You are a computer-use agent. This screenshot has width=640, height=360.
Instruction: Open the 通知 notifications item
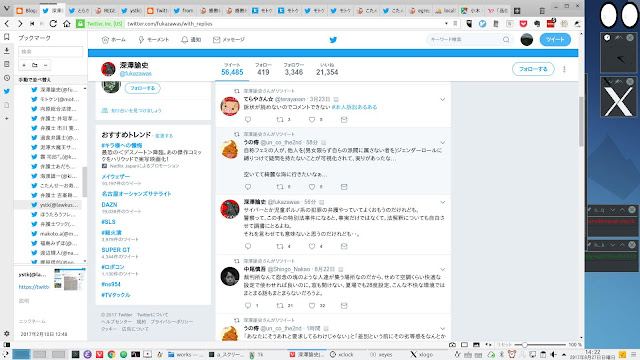point(191,40)
